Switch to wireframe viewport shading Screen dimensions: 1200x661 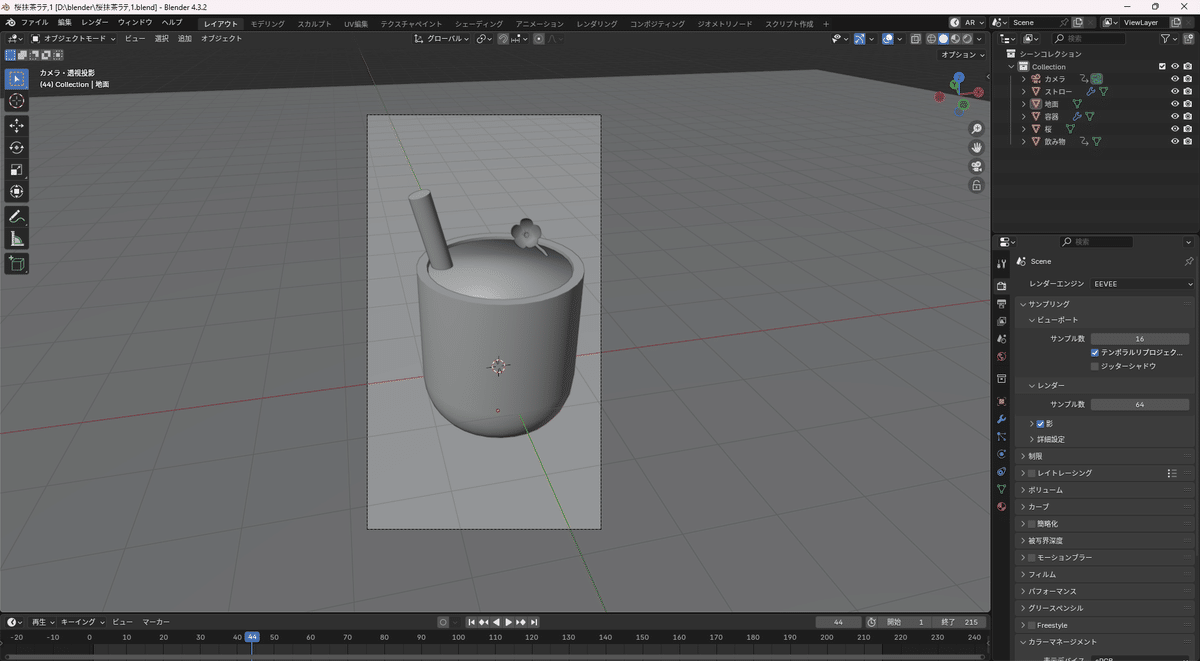pos(931,39)
